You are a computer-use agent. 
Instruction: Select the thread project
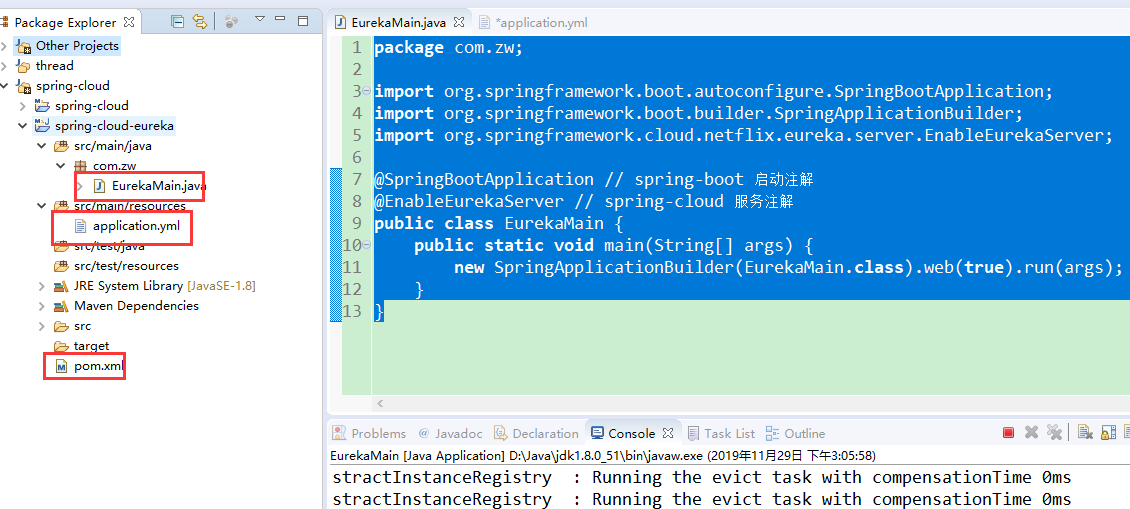55,66
